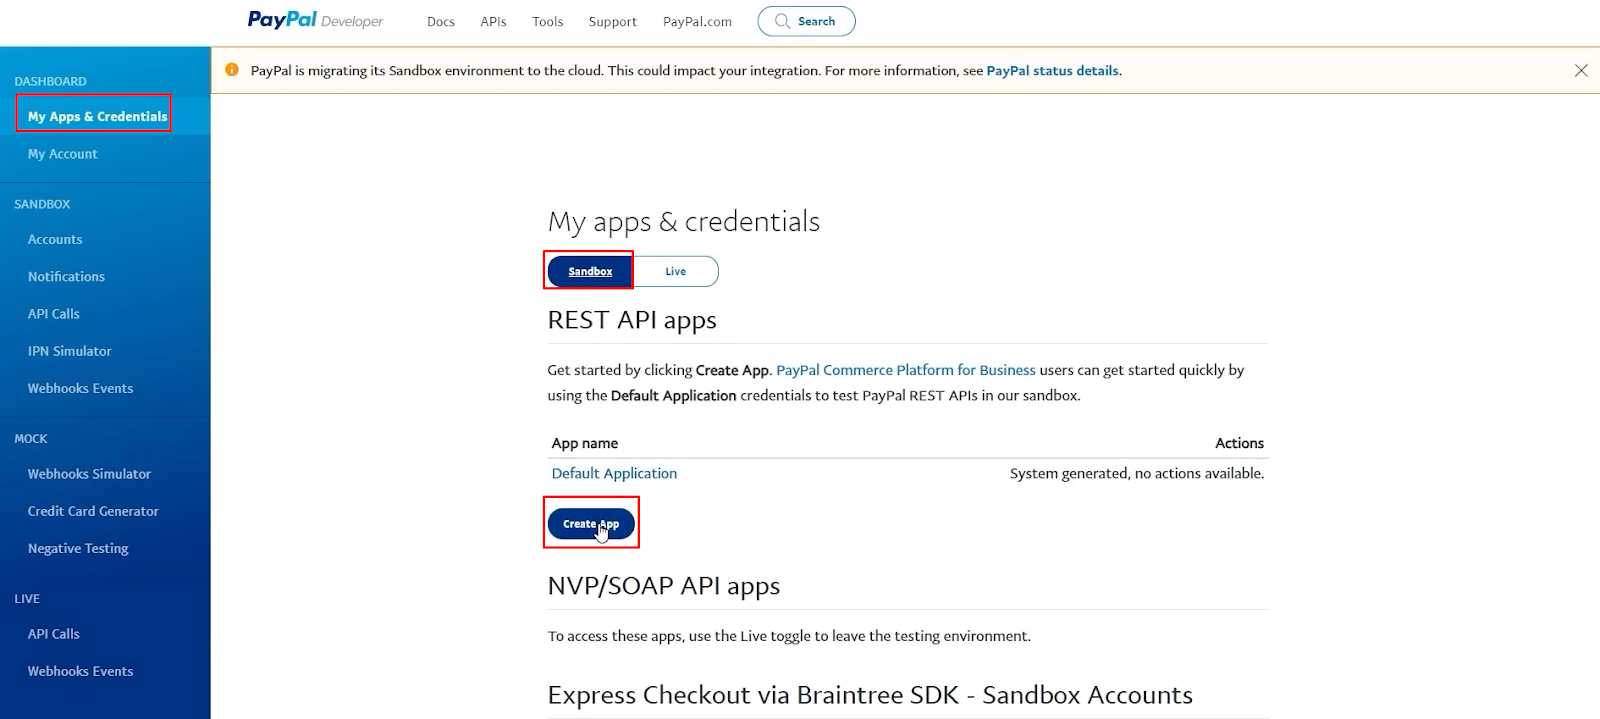Open Webhooks Events under Live

[x=80, y=671]
